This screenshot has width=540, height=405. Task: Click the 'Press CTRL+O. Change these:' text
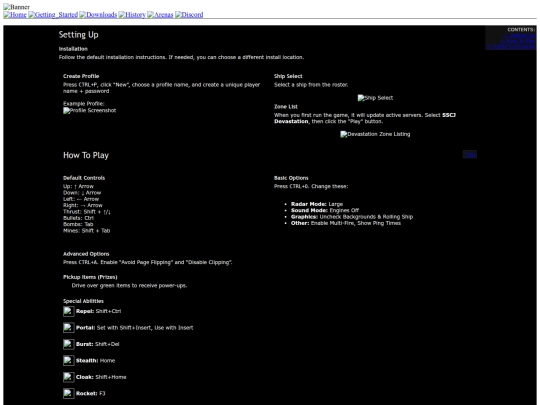311,186
